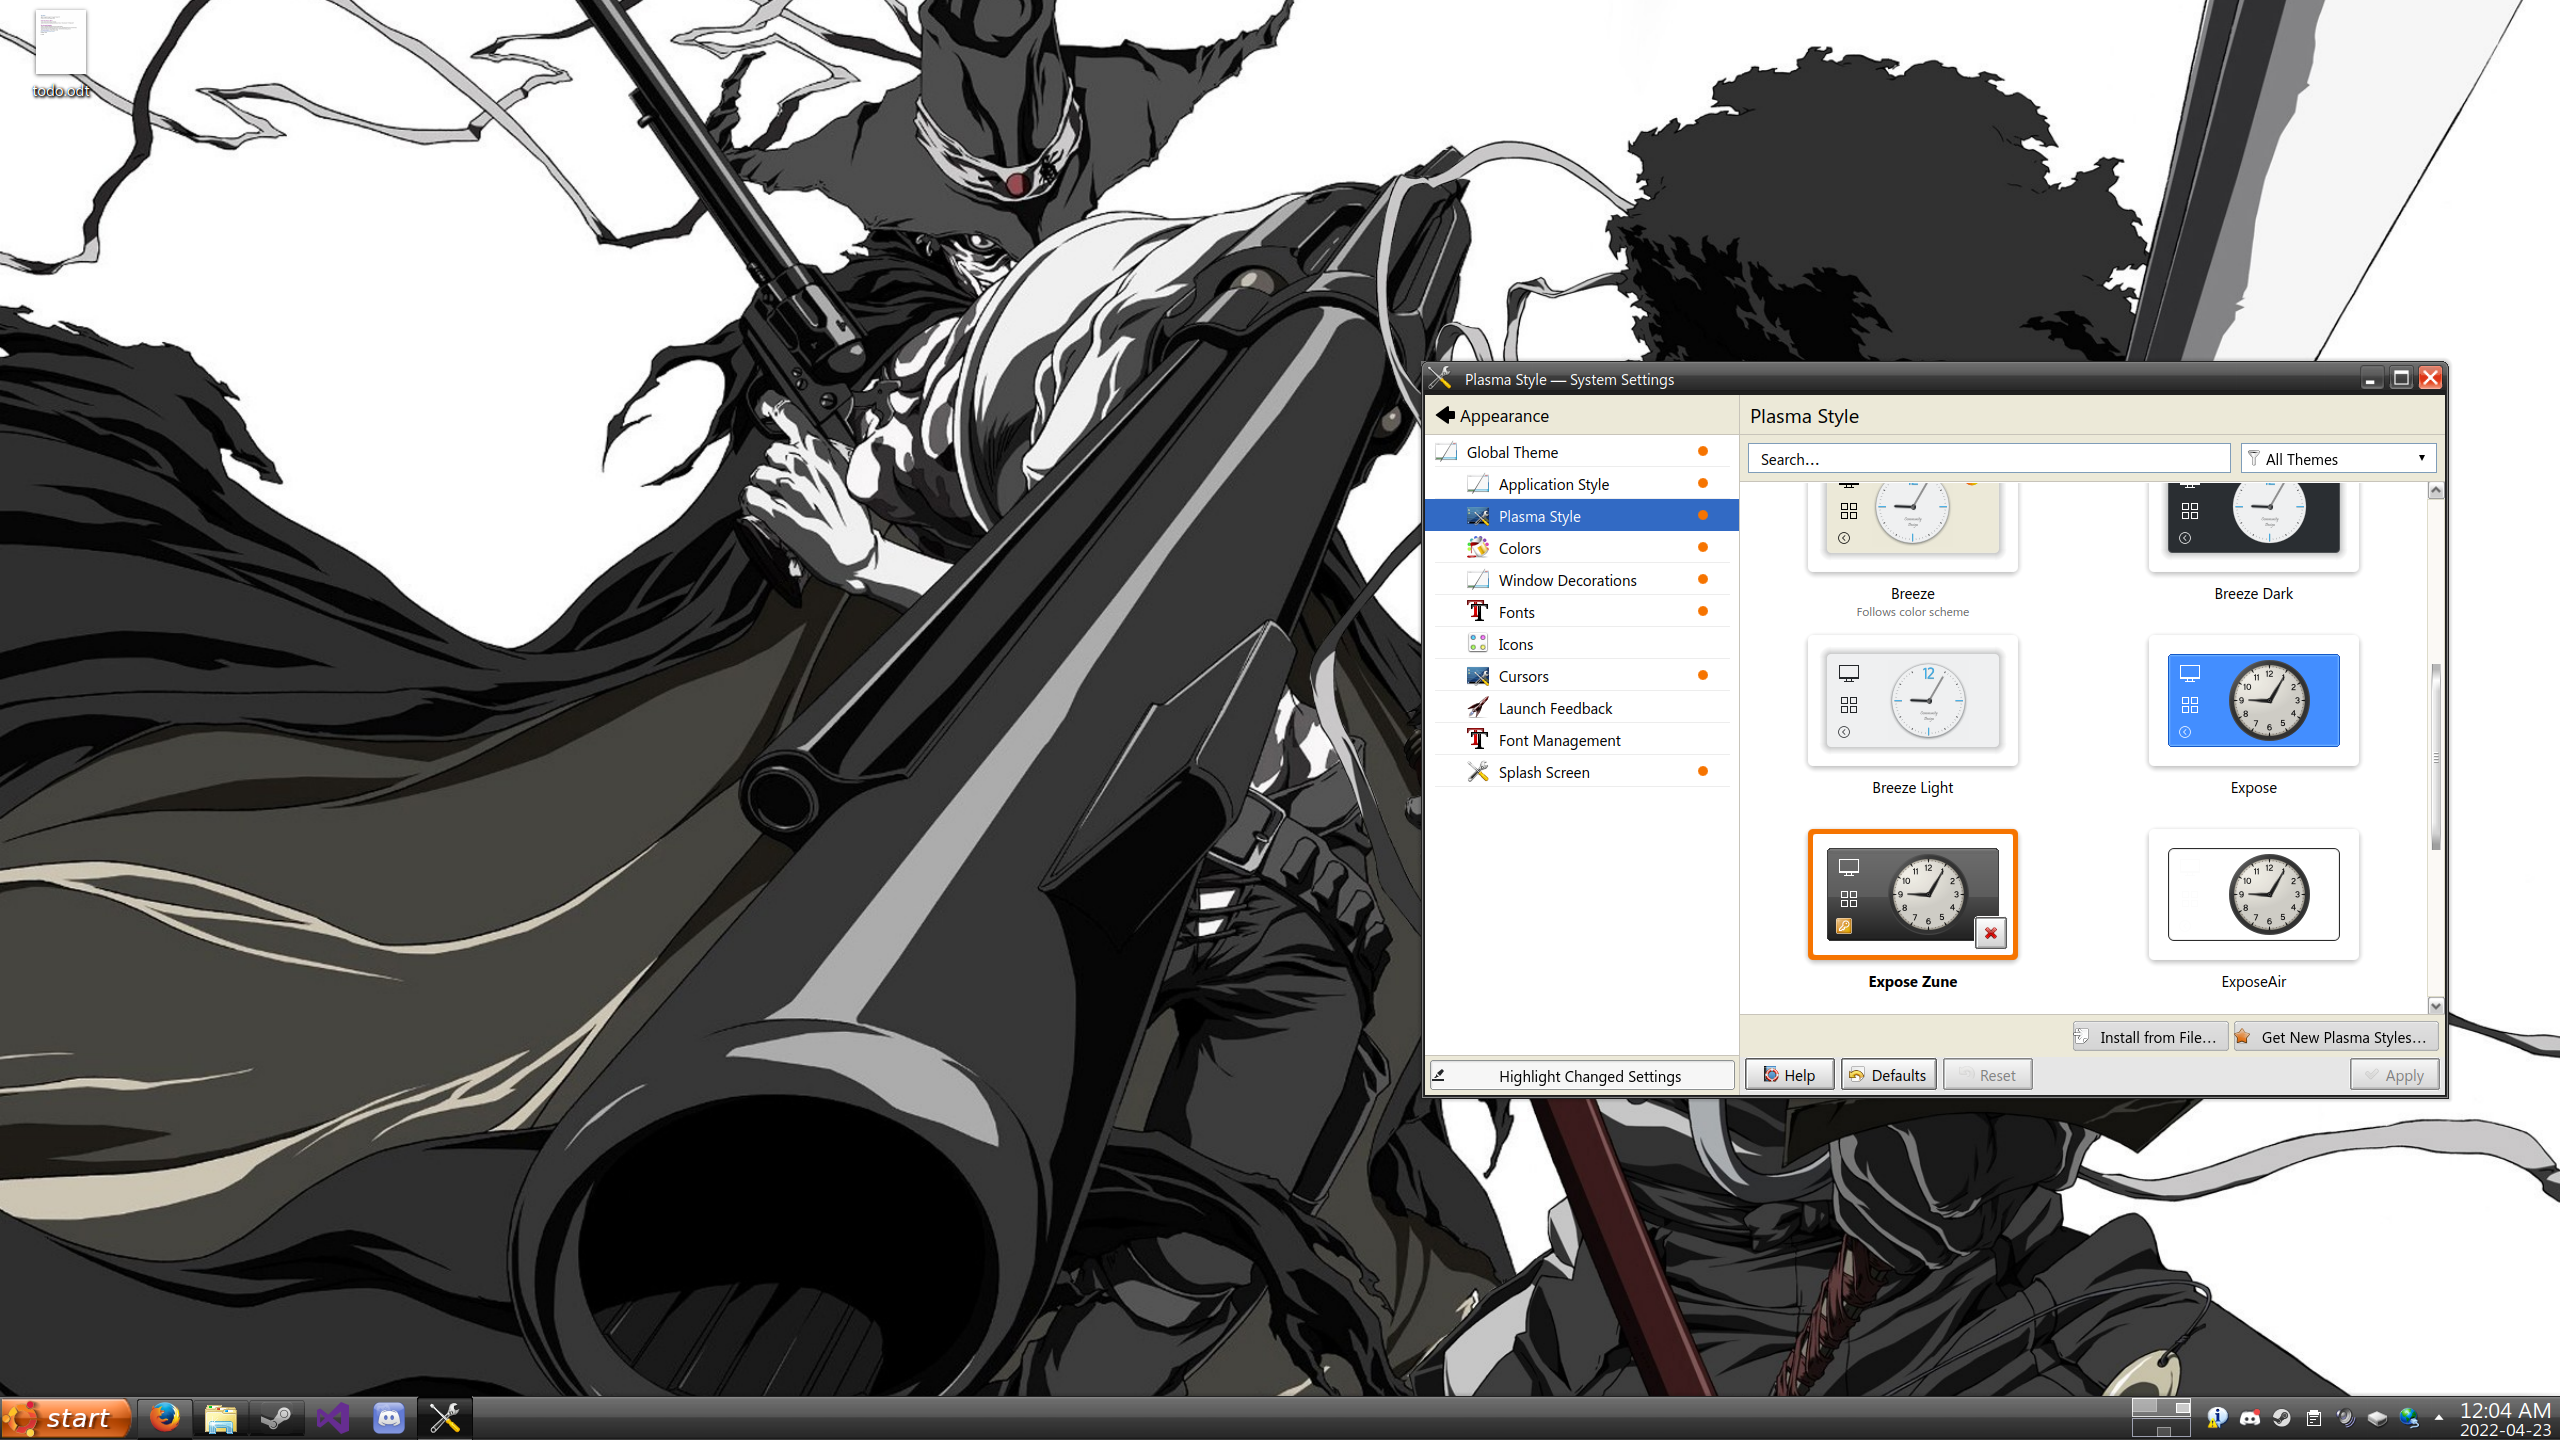
Task: Click the theme list scrollbar down arrow
Action: (x=2436, y=1006)
